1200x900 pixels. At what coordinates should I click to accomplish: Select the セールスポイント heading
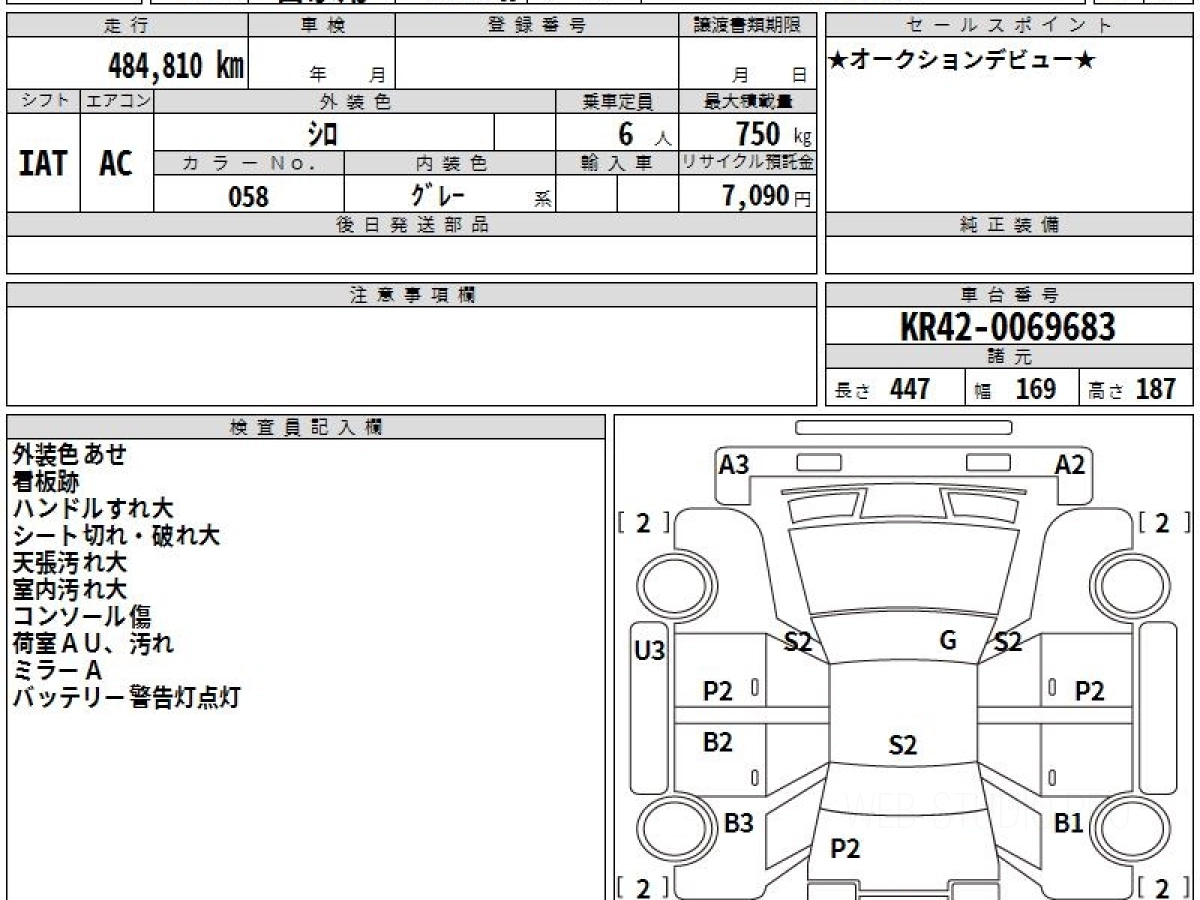click(x=1009, y=26)
